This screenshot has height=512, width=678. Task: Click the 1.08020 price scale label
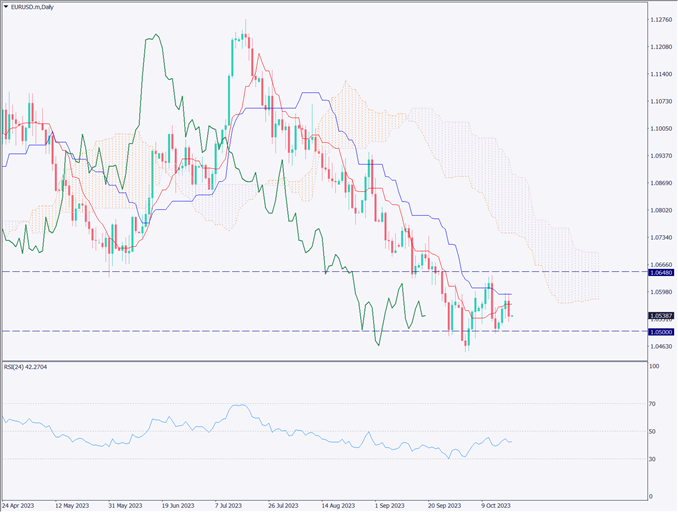click(661, 210)
